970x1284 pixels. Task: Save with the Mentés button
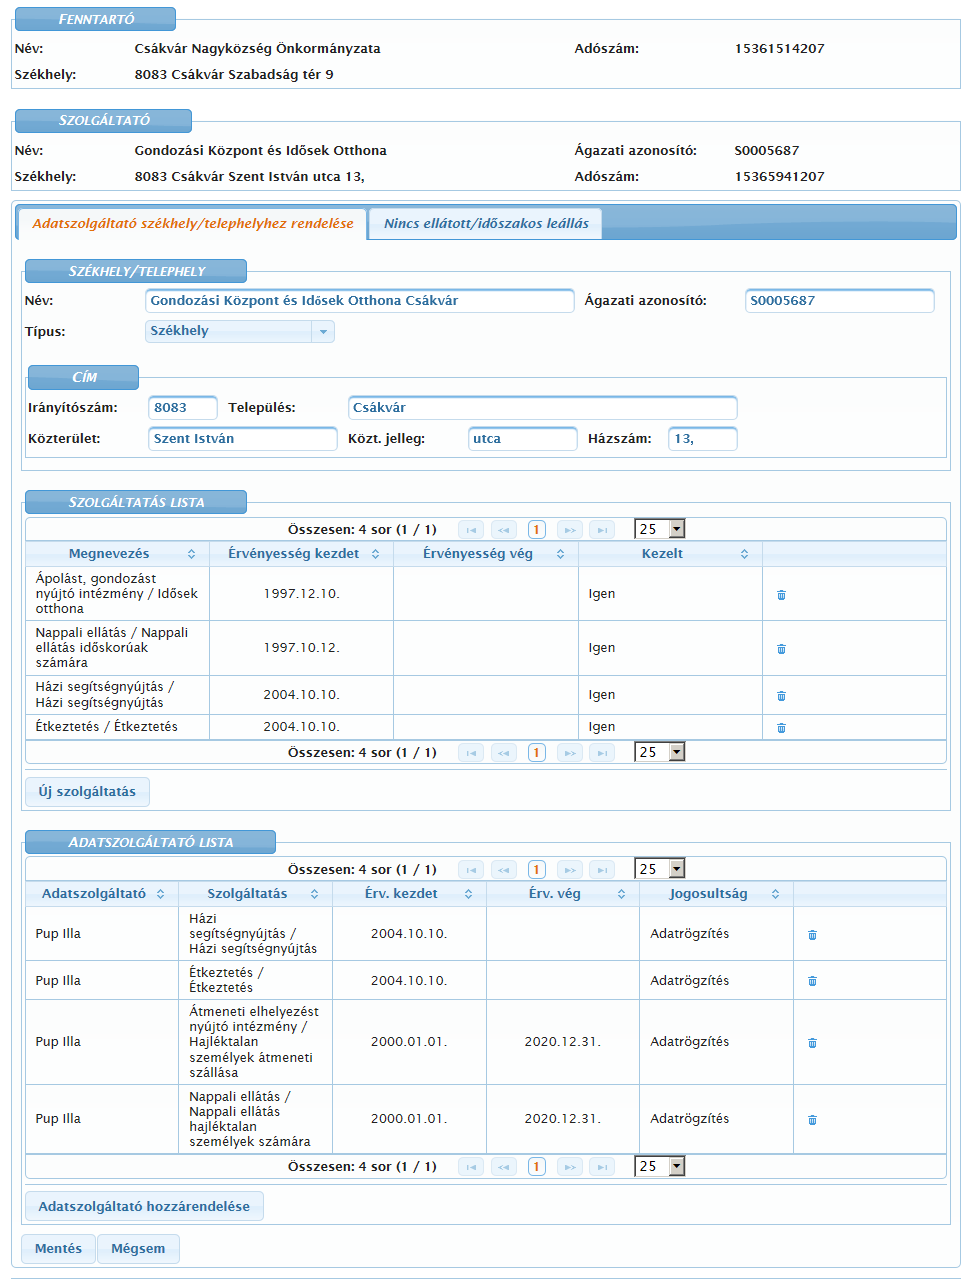pos(59,1249)
